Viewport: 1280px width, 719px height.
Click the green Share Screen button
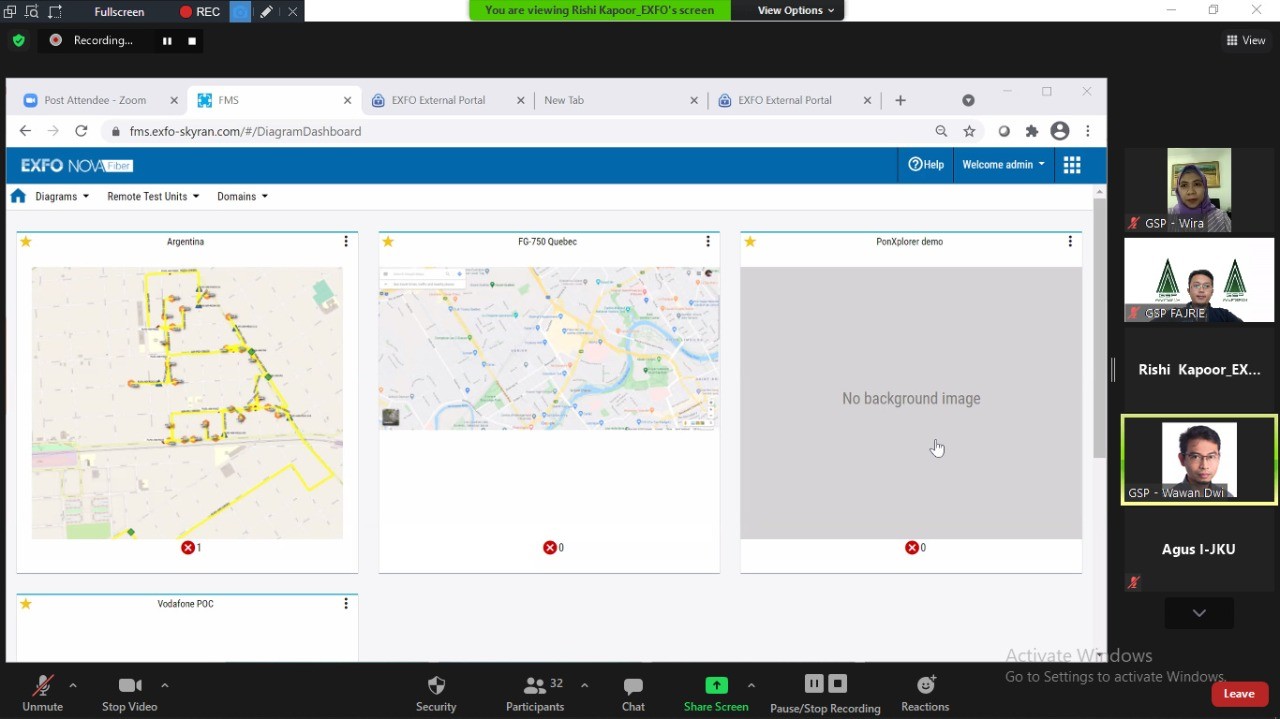point(716,694)
